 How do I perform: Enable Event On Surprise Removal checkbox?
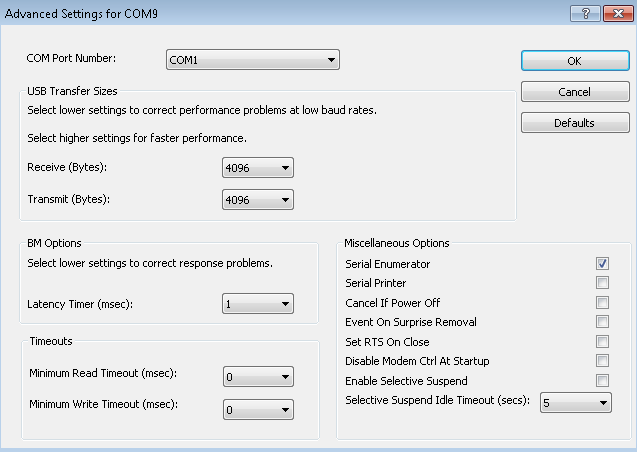[x=602, y=322]
